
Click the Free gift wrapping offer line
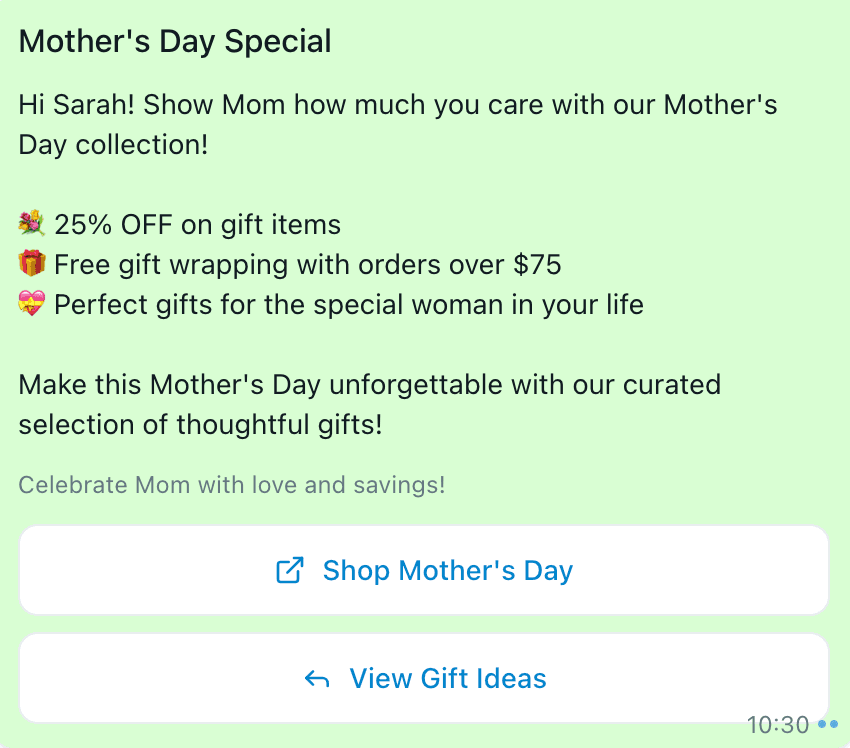coord(308,264)
